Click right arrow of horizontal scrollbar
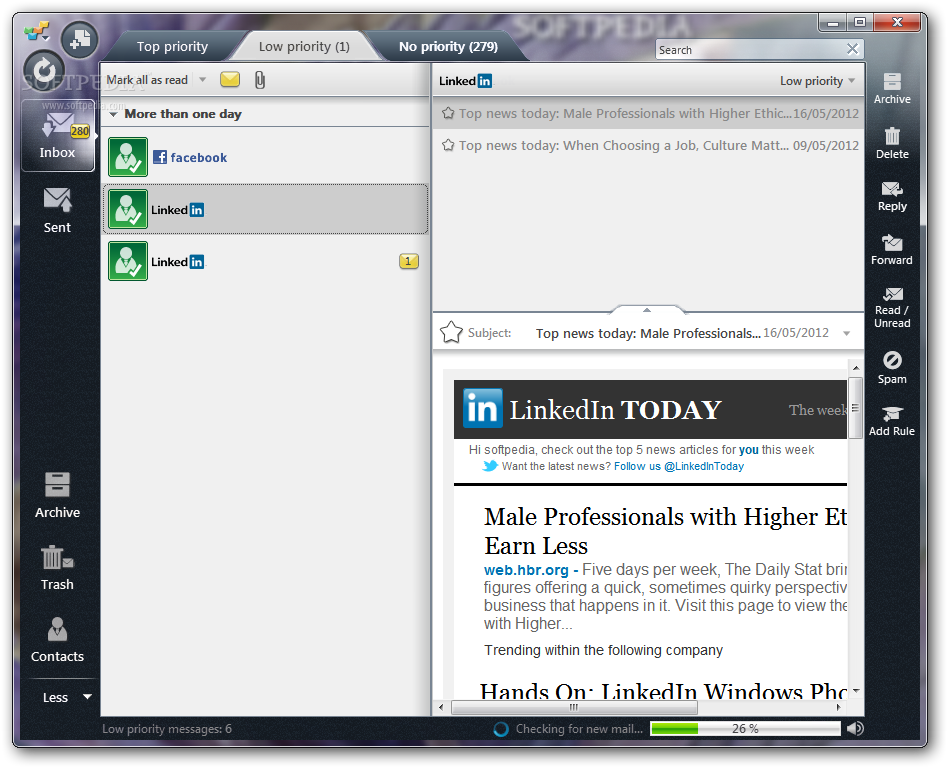This screenshot has height=768, width=948. coord(838,707)
